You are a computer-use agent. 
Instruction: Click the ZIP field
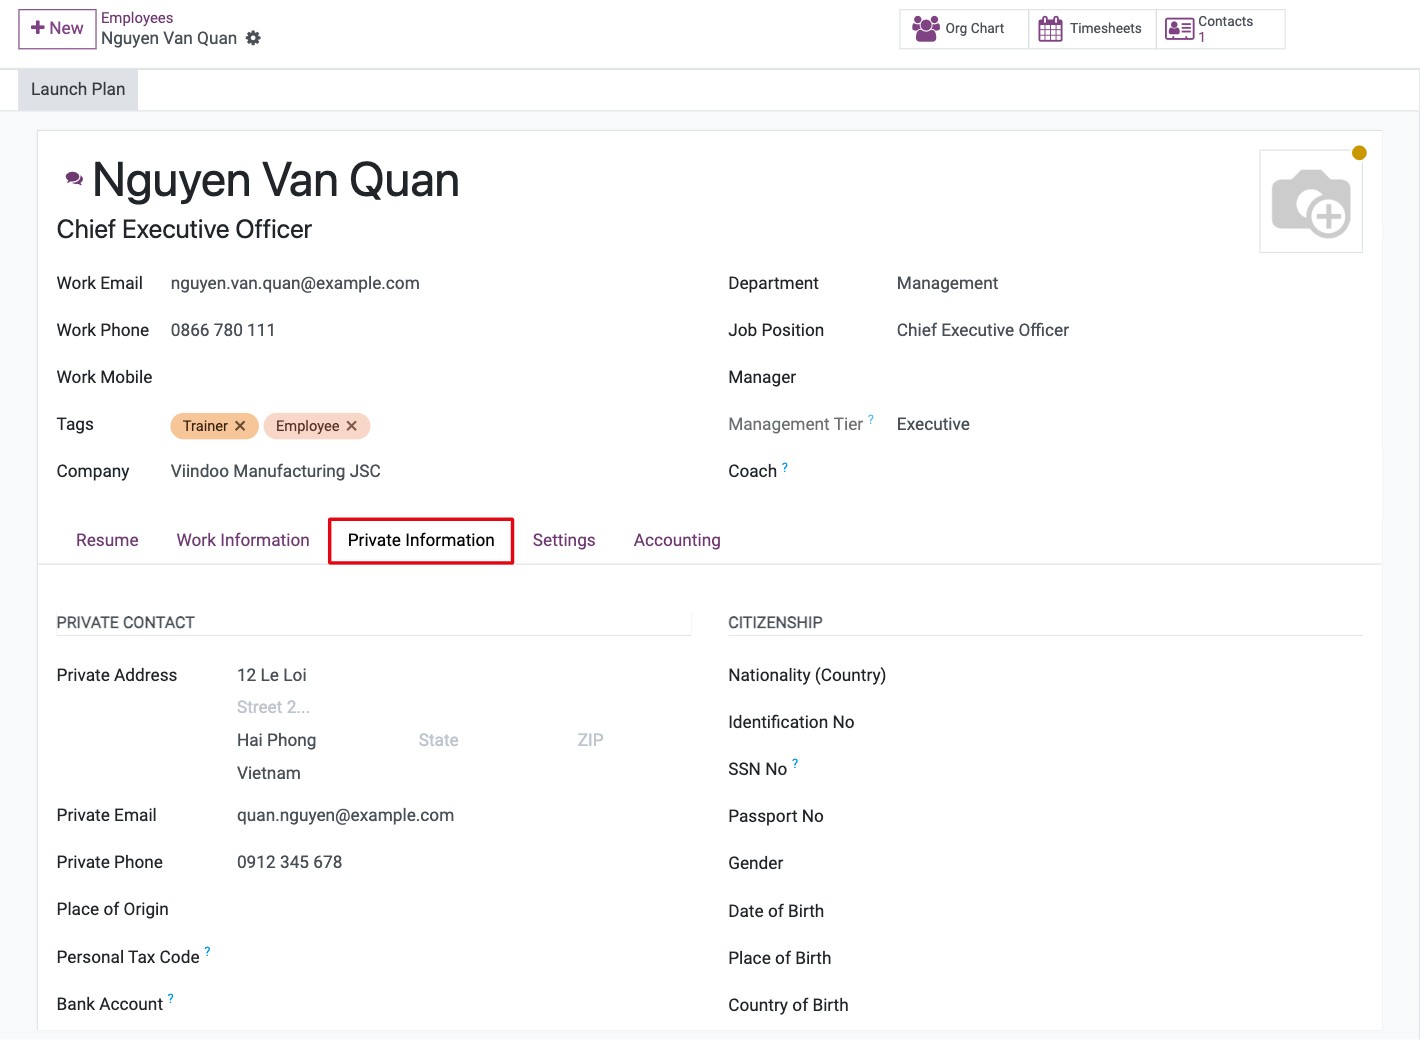(x=632, y=741)
